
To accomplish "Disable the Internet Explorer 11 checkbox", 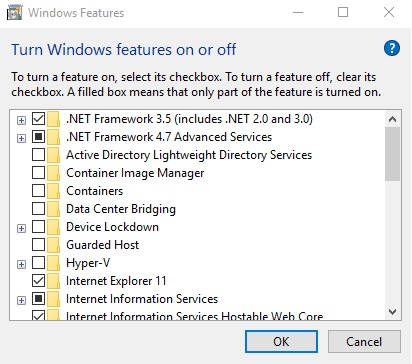I will coord(38,281).
